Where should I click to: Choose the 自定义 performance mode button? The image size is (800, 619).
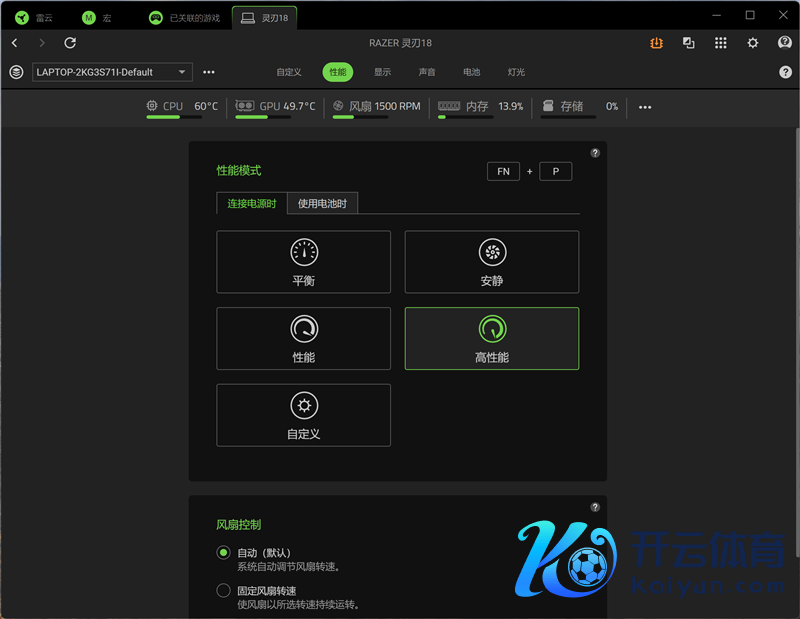303,415
